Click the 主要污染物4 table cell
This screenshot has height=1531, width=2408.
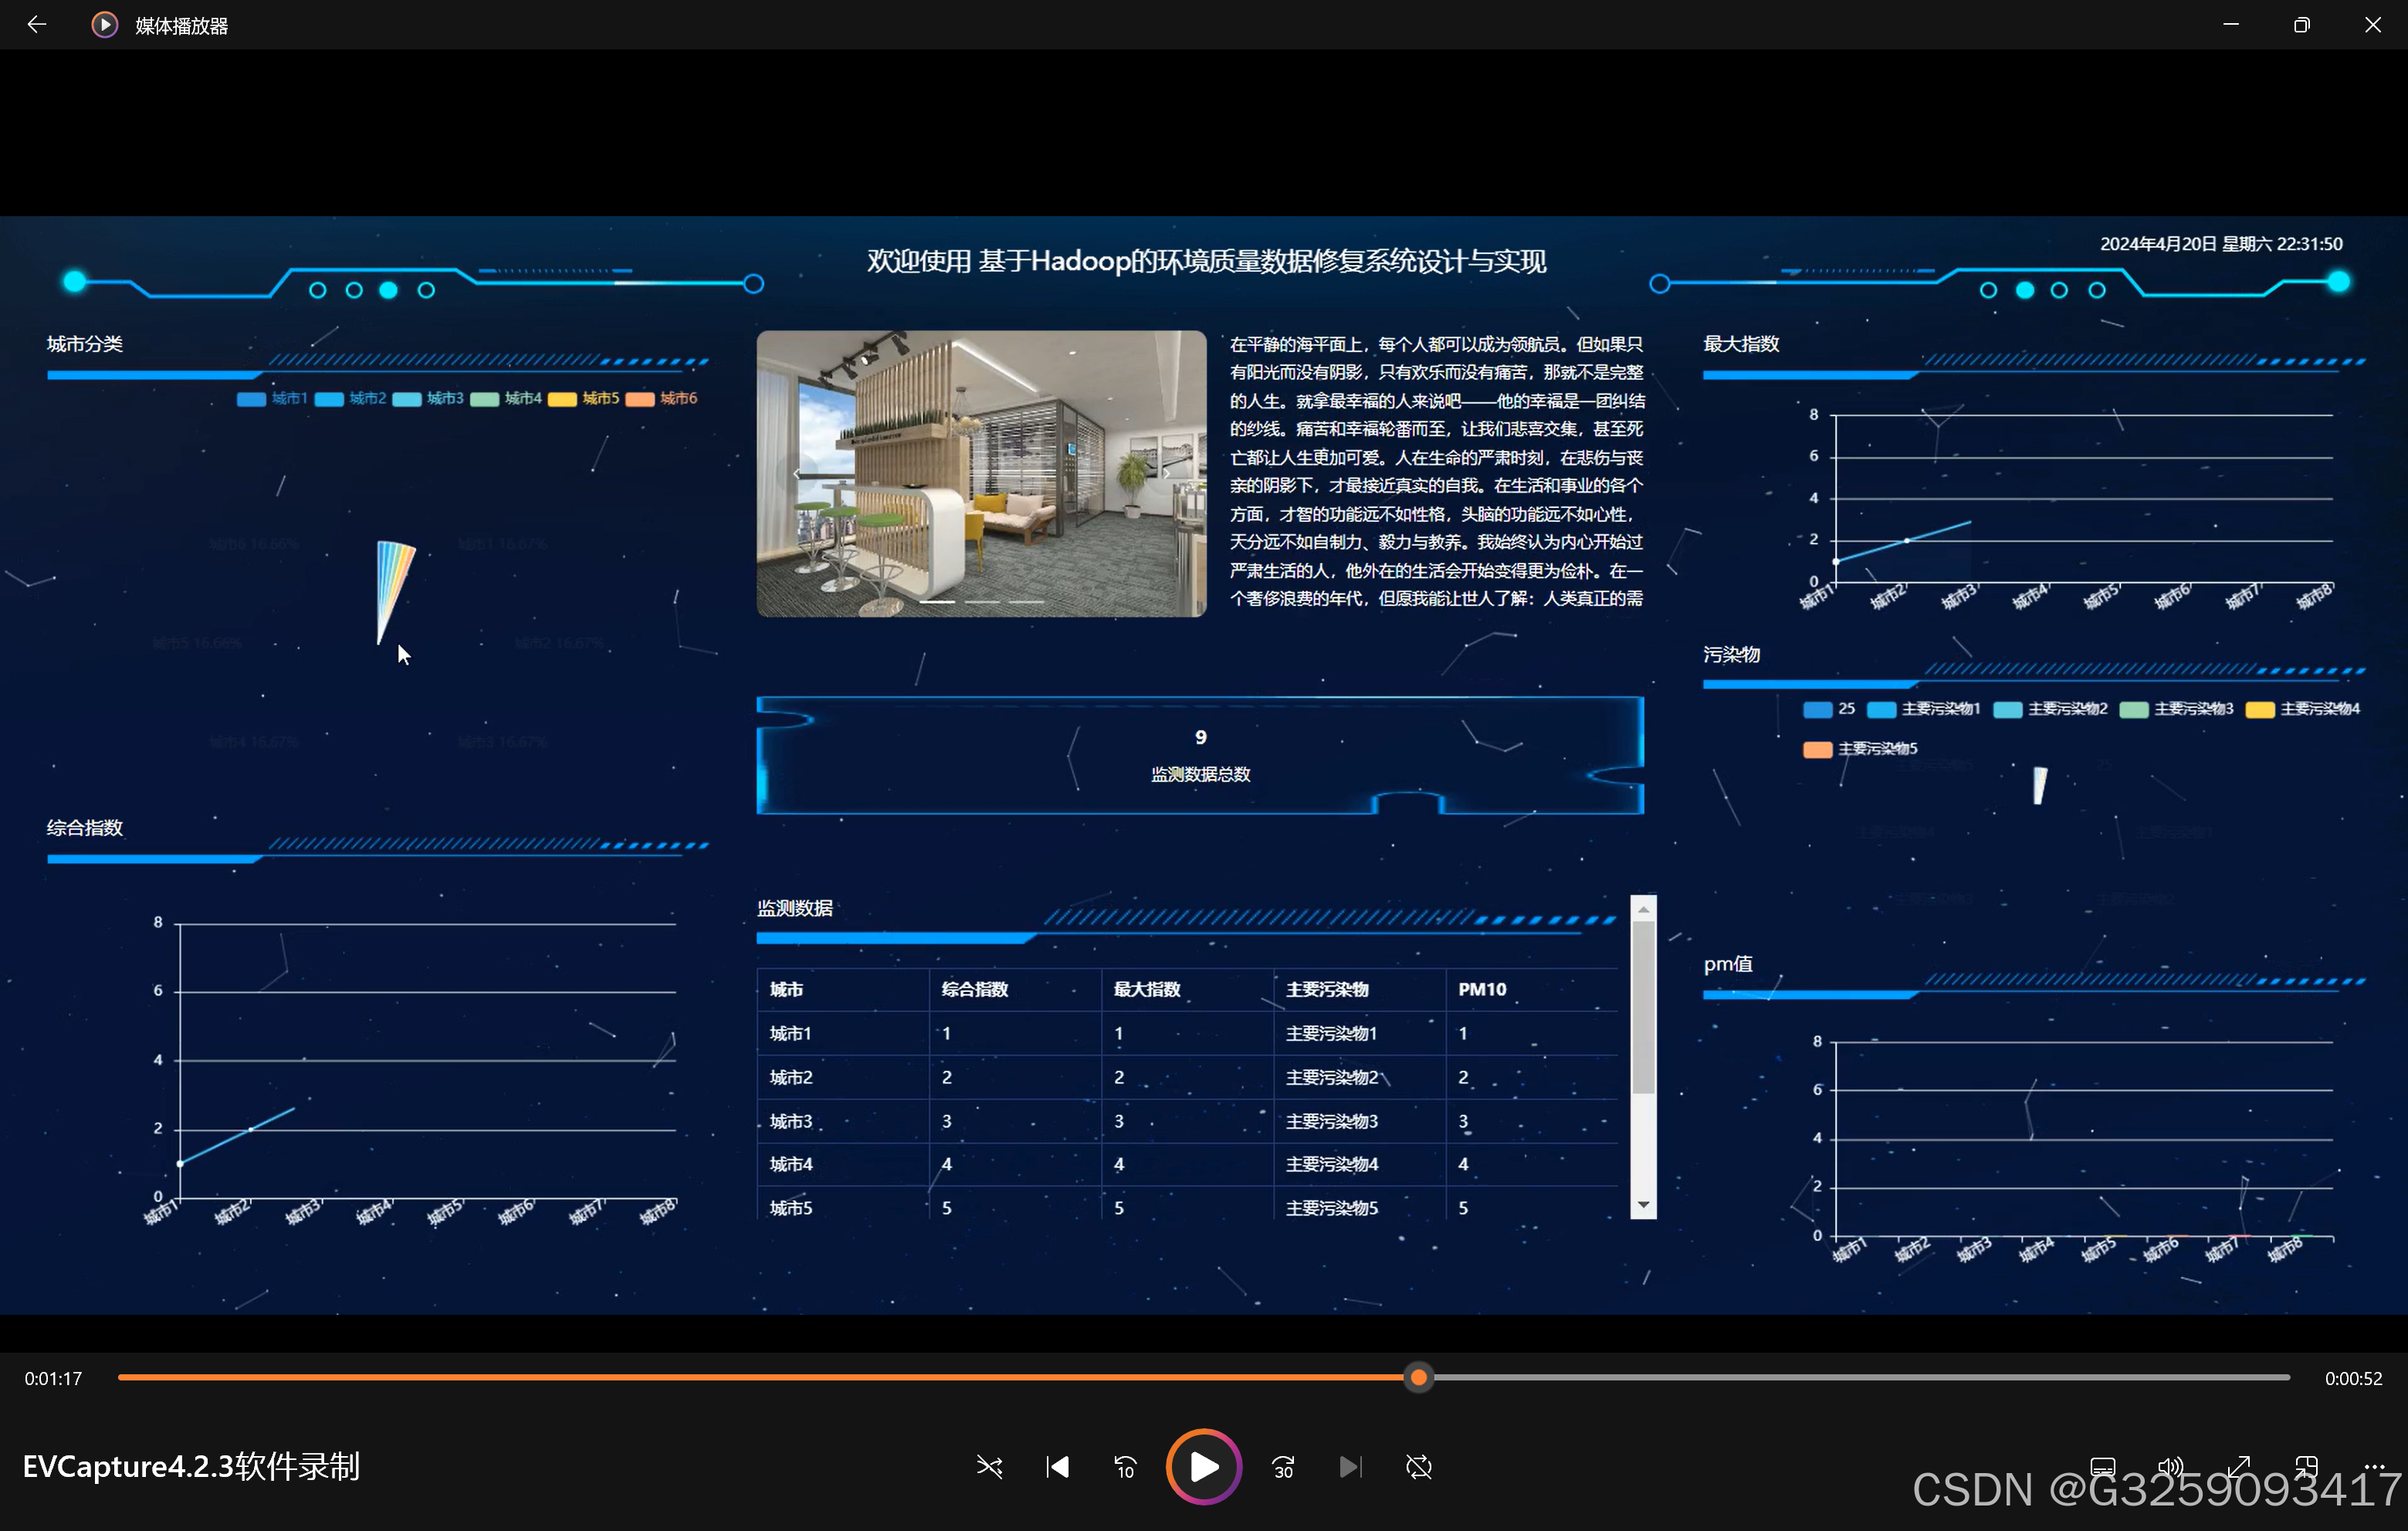coord(1359,1164)
